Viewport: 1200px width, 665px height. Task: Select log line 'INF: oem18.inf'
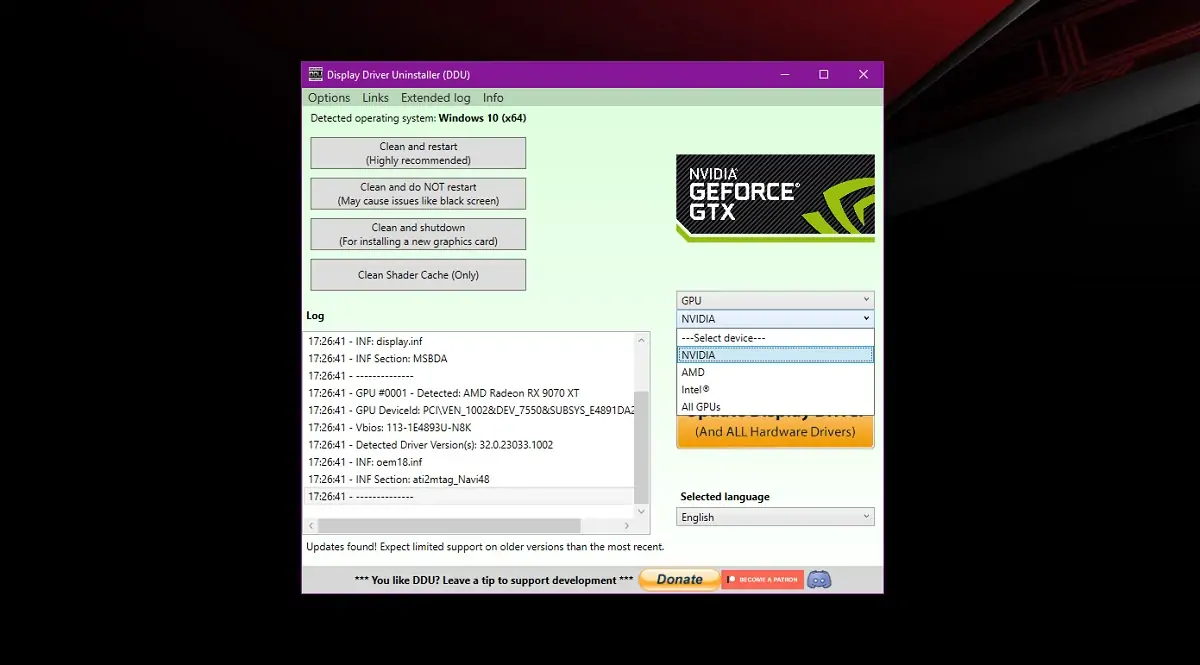click(468, 462)
